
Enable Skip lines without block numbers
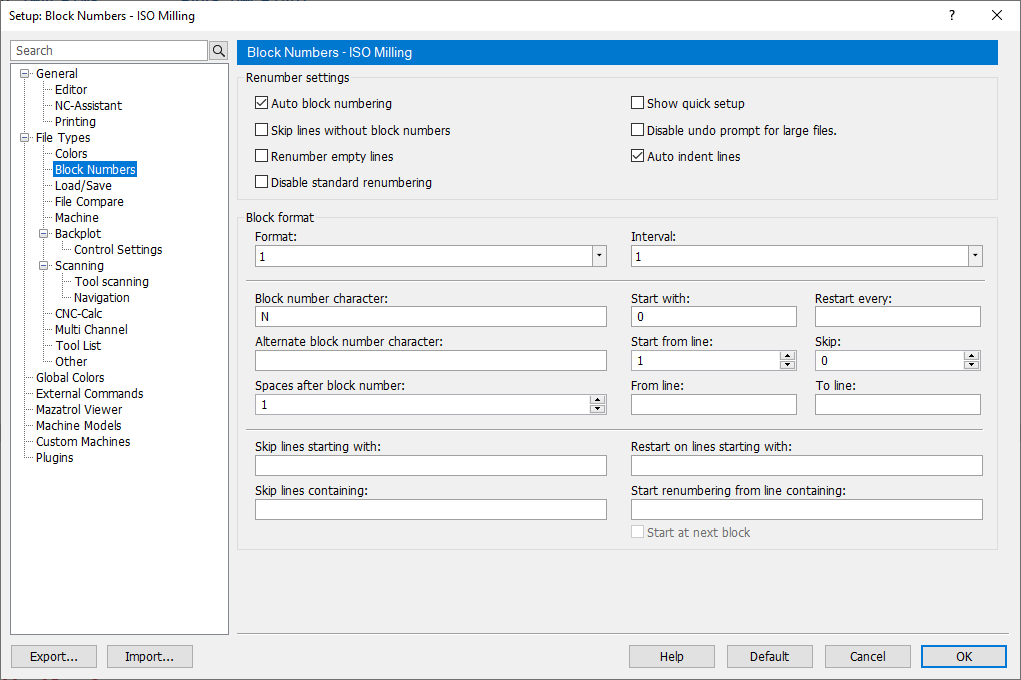(261, 130)
